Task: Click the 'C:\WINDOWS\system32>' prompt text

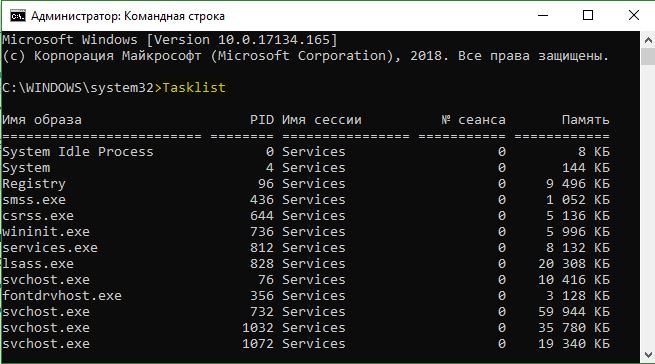Action: click(82, 88)
